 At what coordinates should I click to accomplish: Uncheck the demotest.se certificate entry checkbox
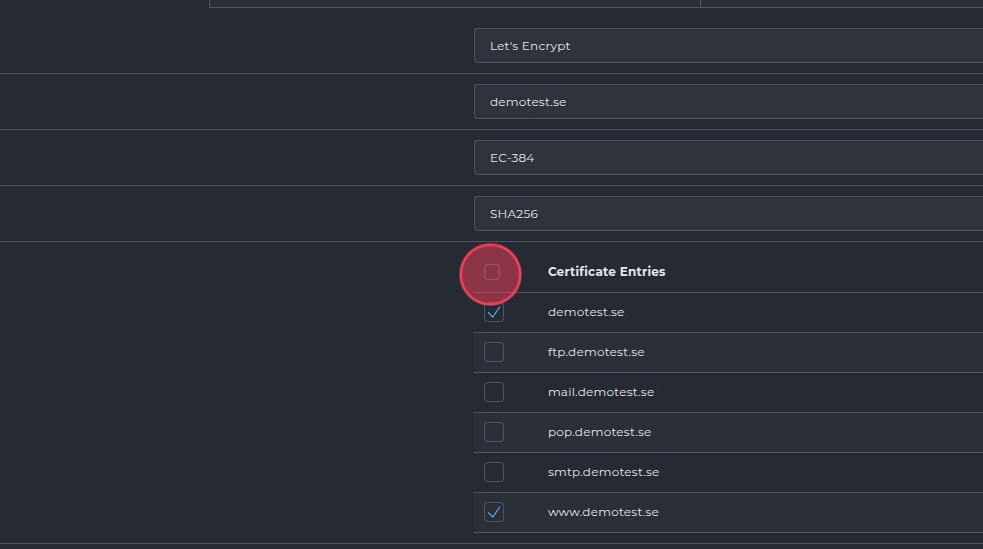494,312
